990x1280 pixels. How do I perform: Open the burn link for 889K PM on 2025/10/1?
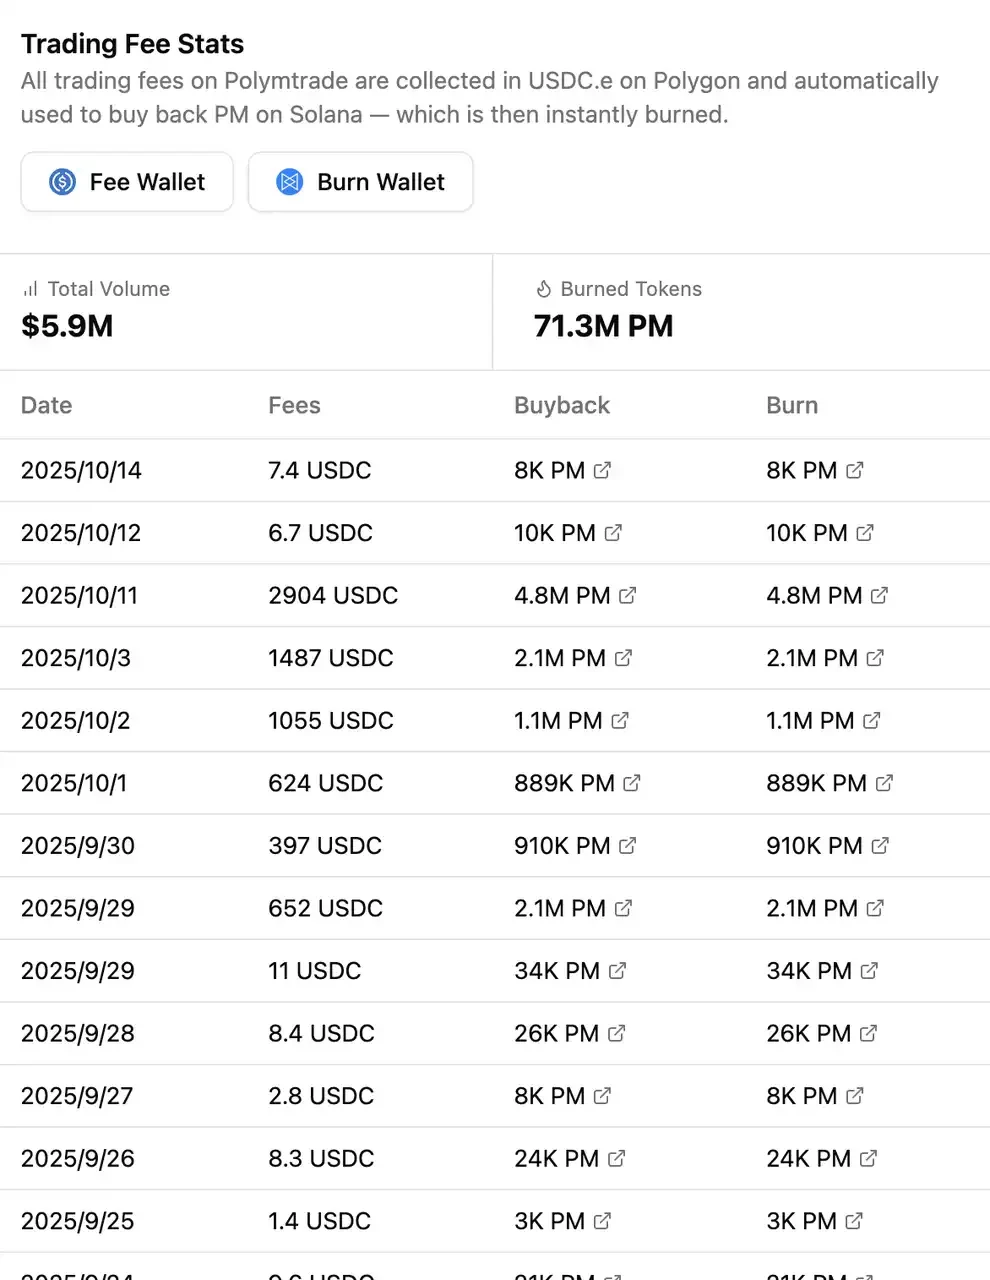pyautogui.click(x=885, y=783)
